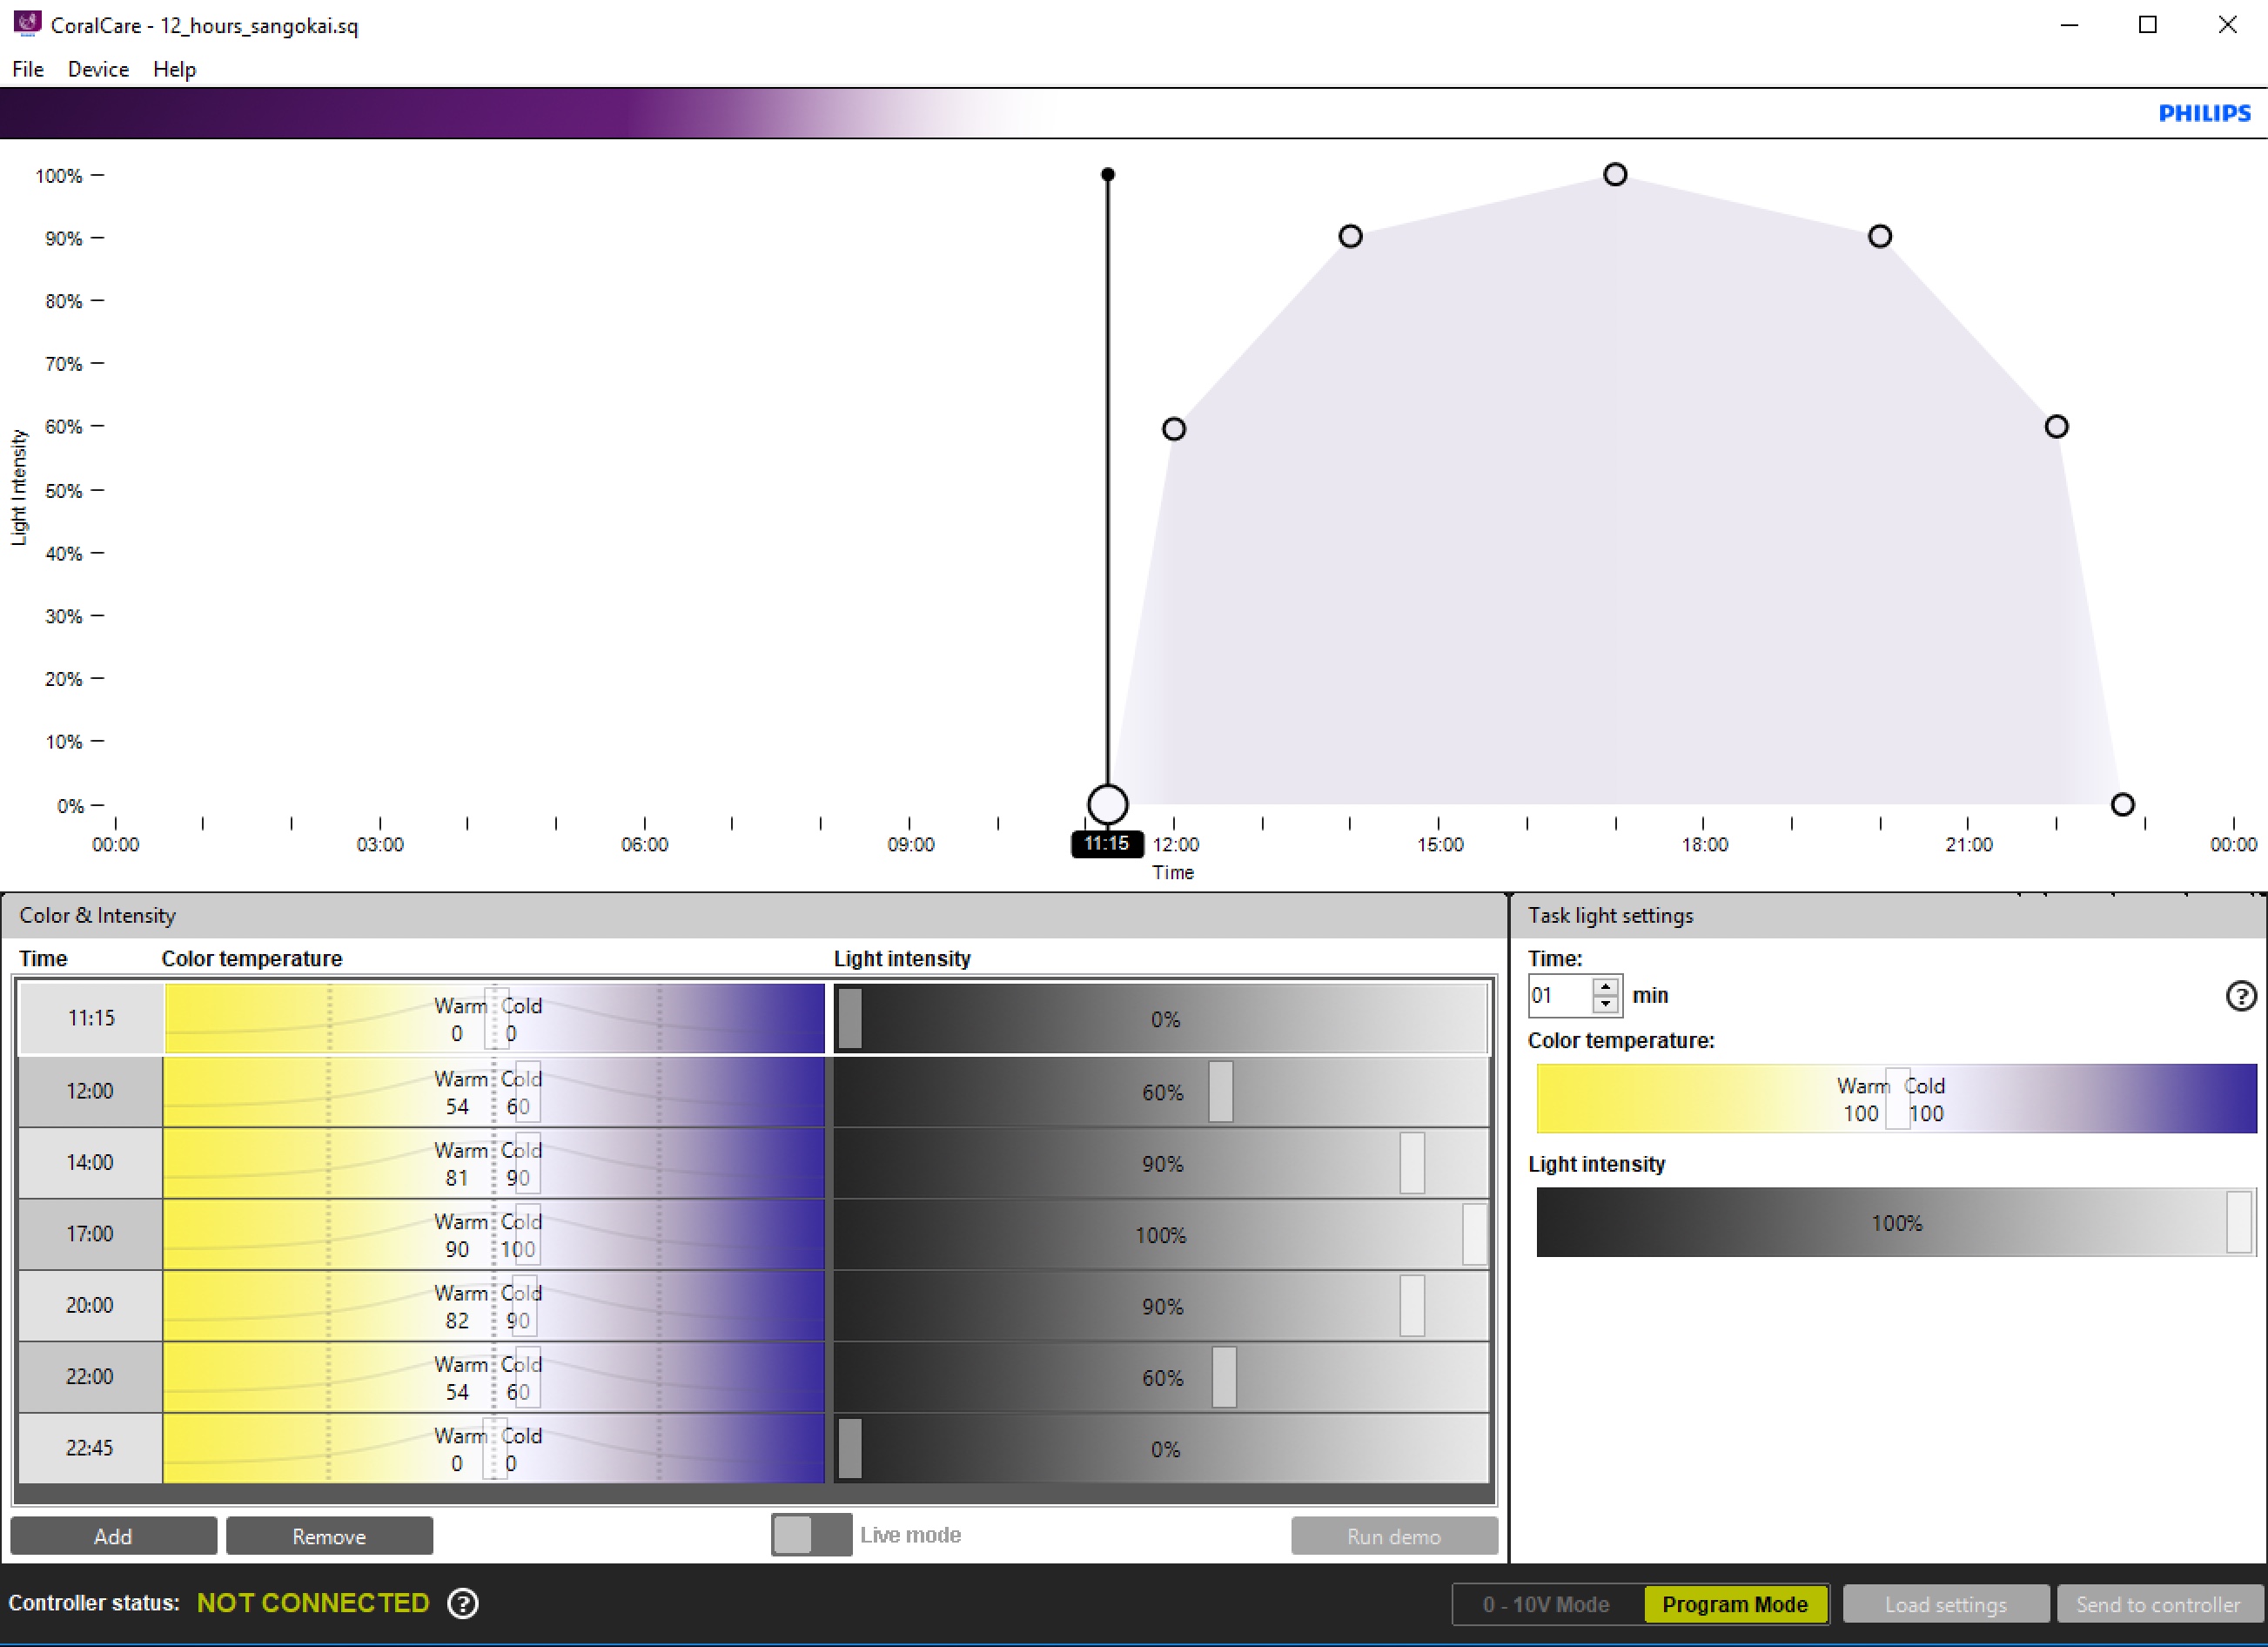2268x1647 pixels.
Task: Decrease task light time with down arrow
Action: point(1605,1004)
